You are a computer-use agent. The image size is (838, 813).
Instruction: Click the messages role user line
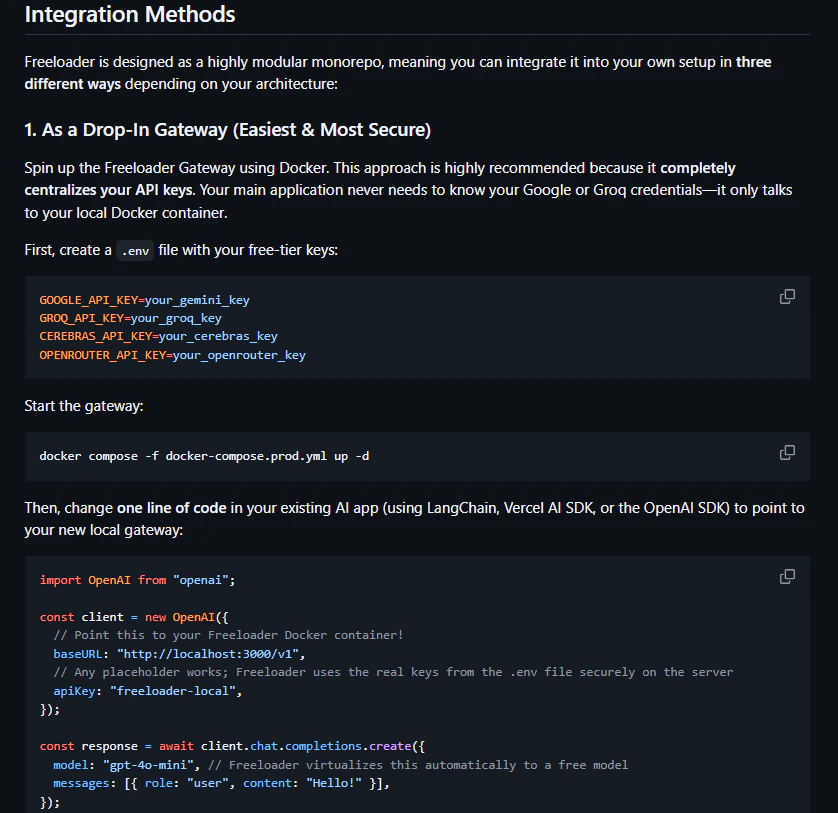click(221, 784)
